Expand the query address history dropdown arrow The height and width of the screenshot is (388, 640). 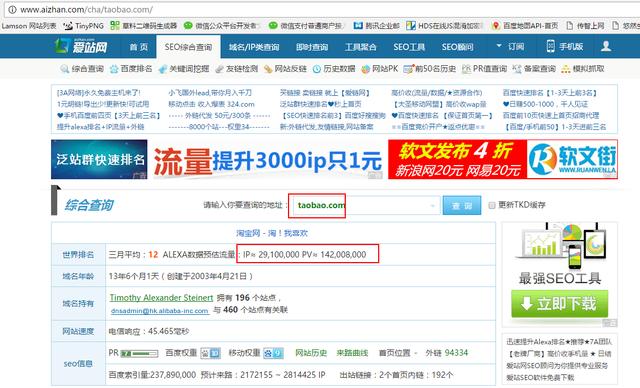432,205
